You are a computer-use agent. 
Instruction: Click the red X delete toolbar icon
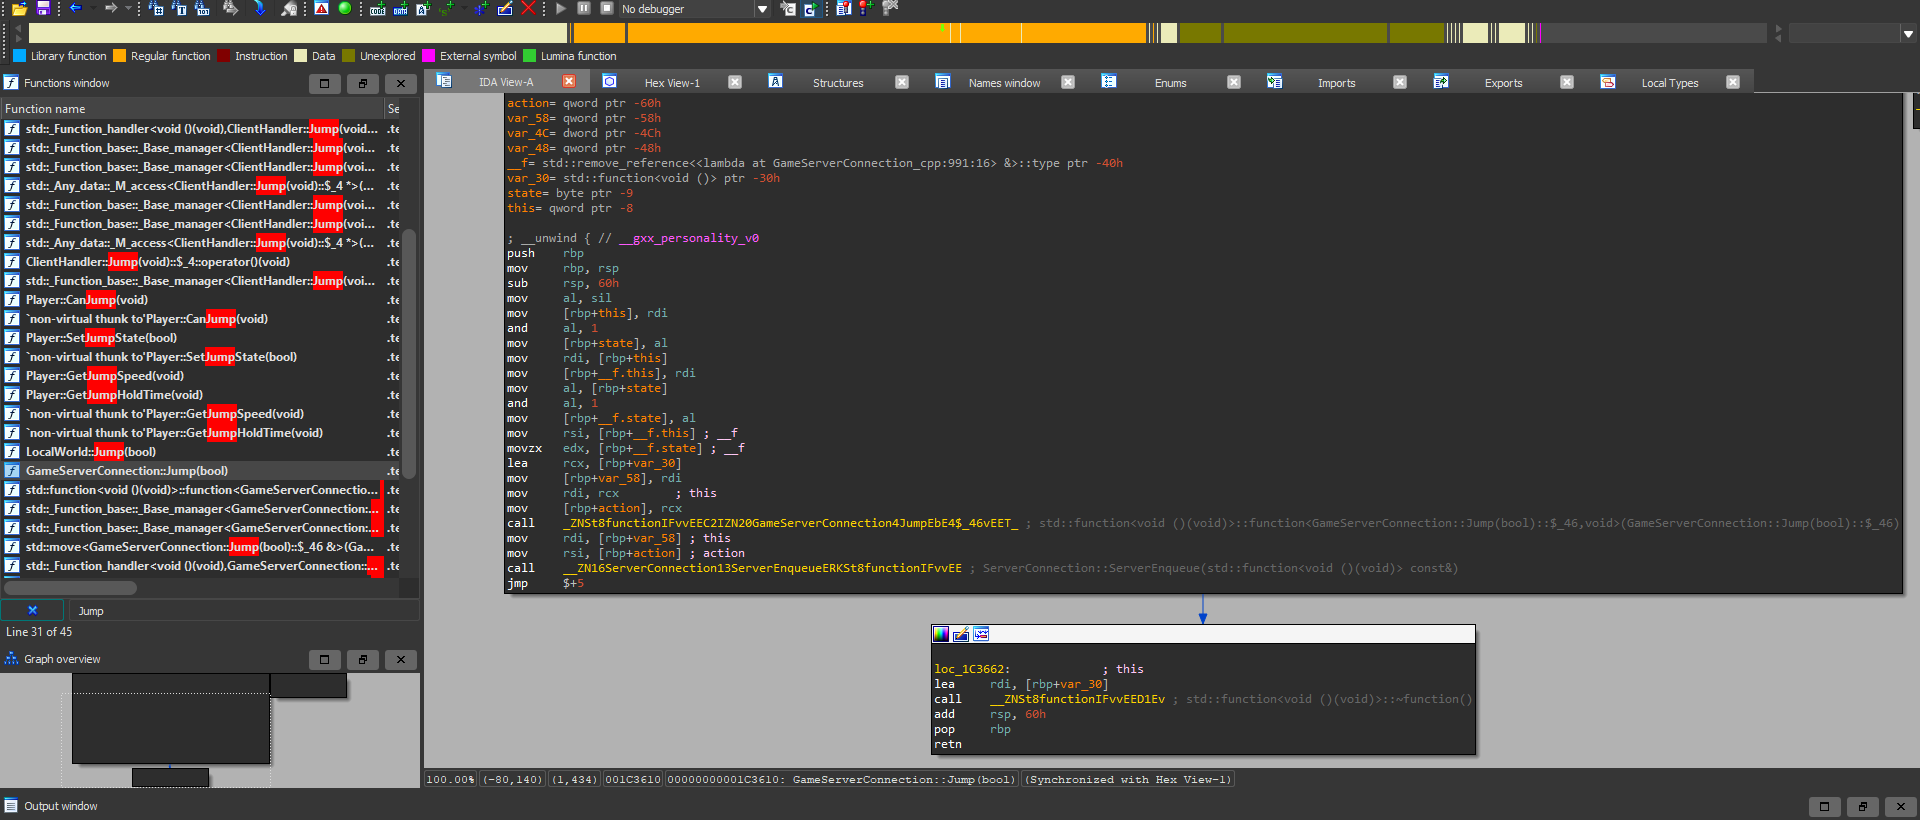(x=528, y=8)
